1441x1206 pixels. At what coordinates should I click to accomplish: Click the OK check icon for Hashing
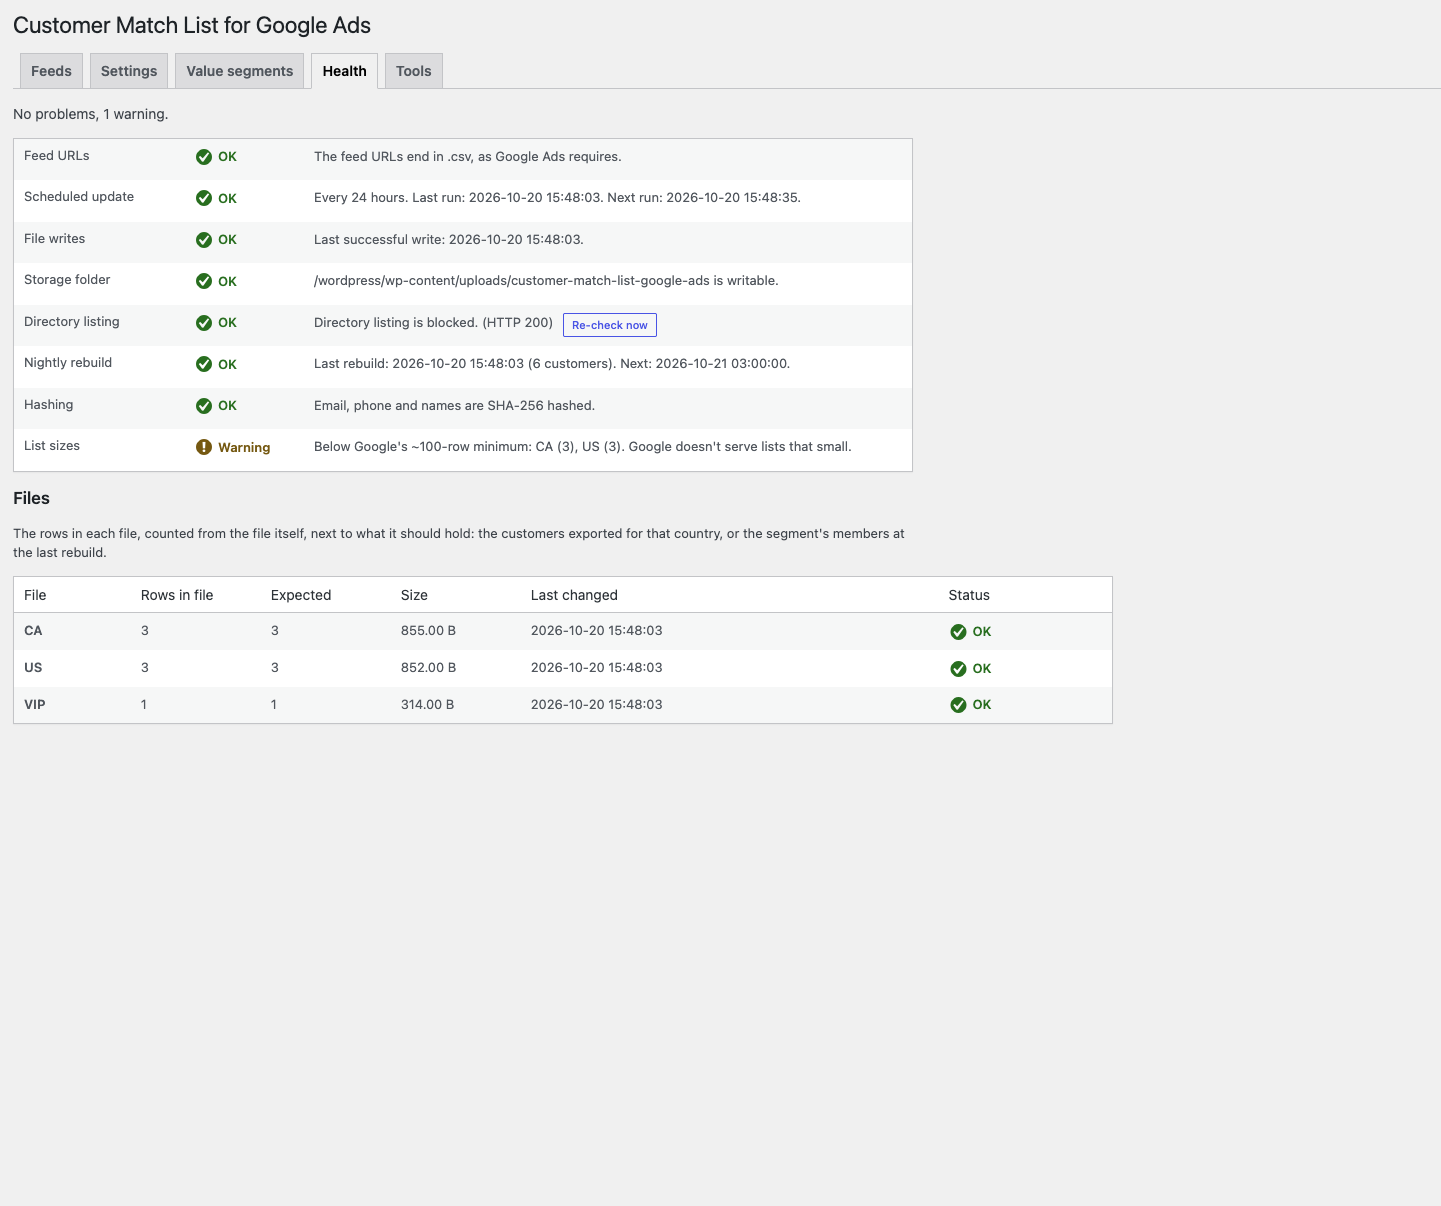click(x=204, y=406)
